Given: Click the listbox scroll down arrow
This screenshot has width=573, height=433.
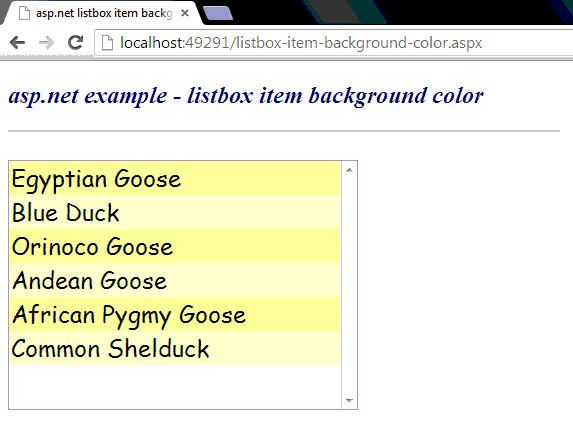Looking at the screenshot, I should tap(349, 400).
